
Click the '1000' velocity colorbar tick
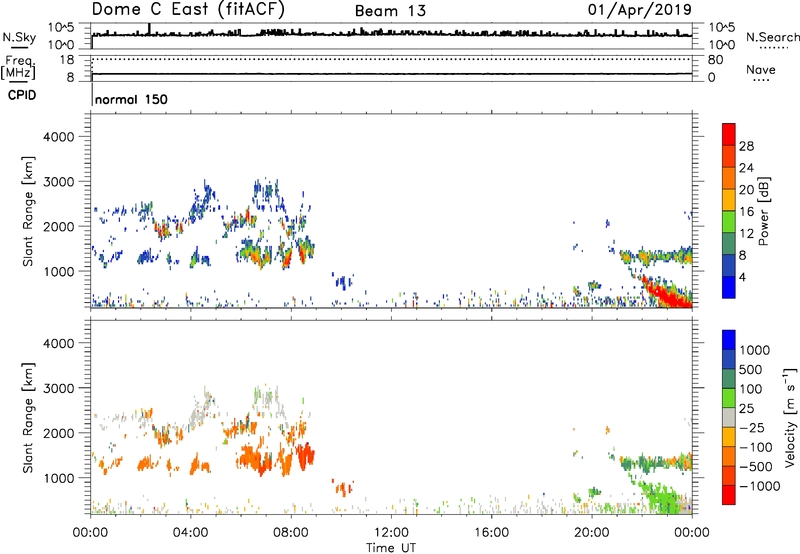[x=755, y=350]
